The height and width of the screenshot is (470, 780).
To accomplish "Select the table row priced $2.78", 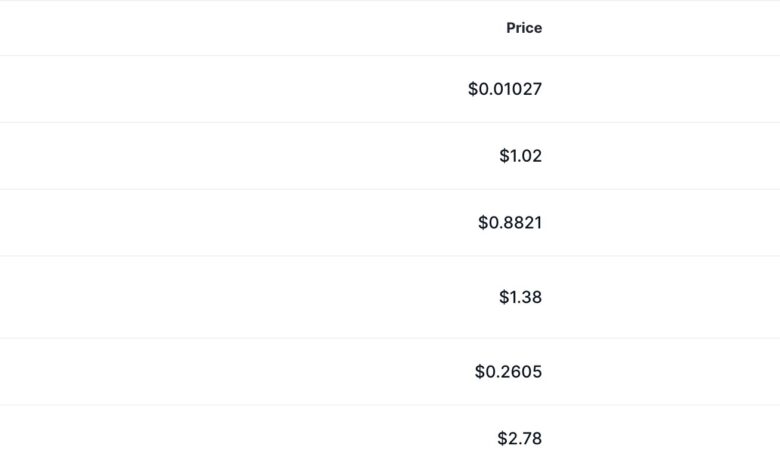I will pyautogui.click(x=390, y=438).
